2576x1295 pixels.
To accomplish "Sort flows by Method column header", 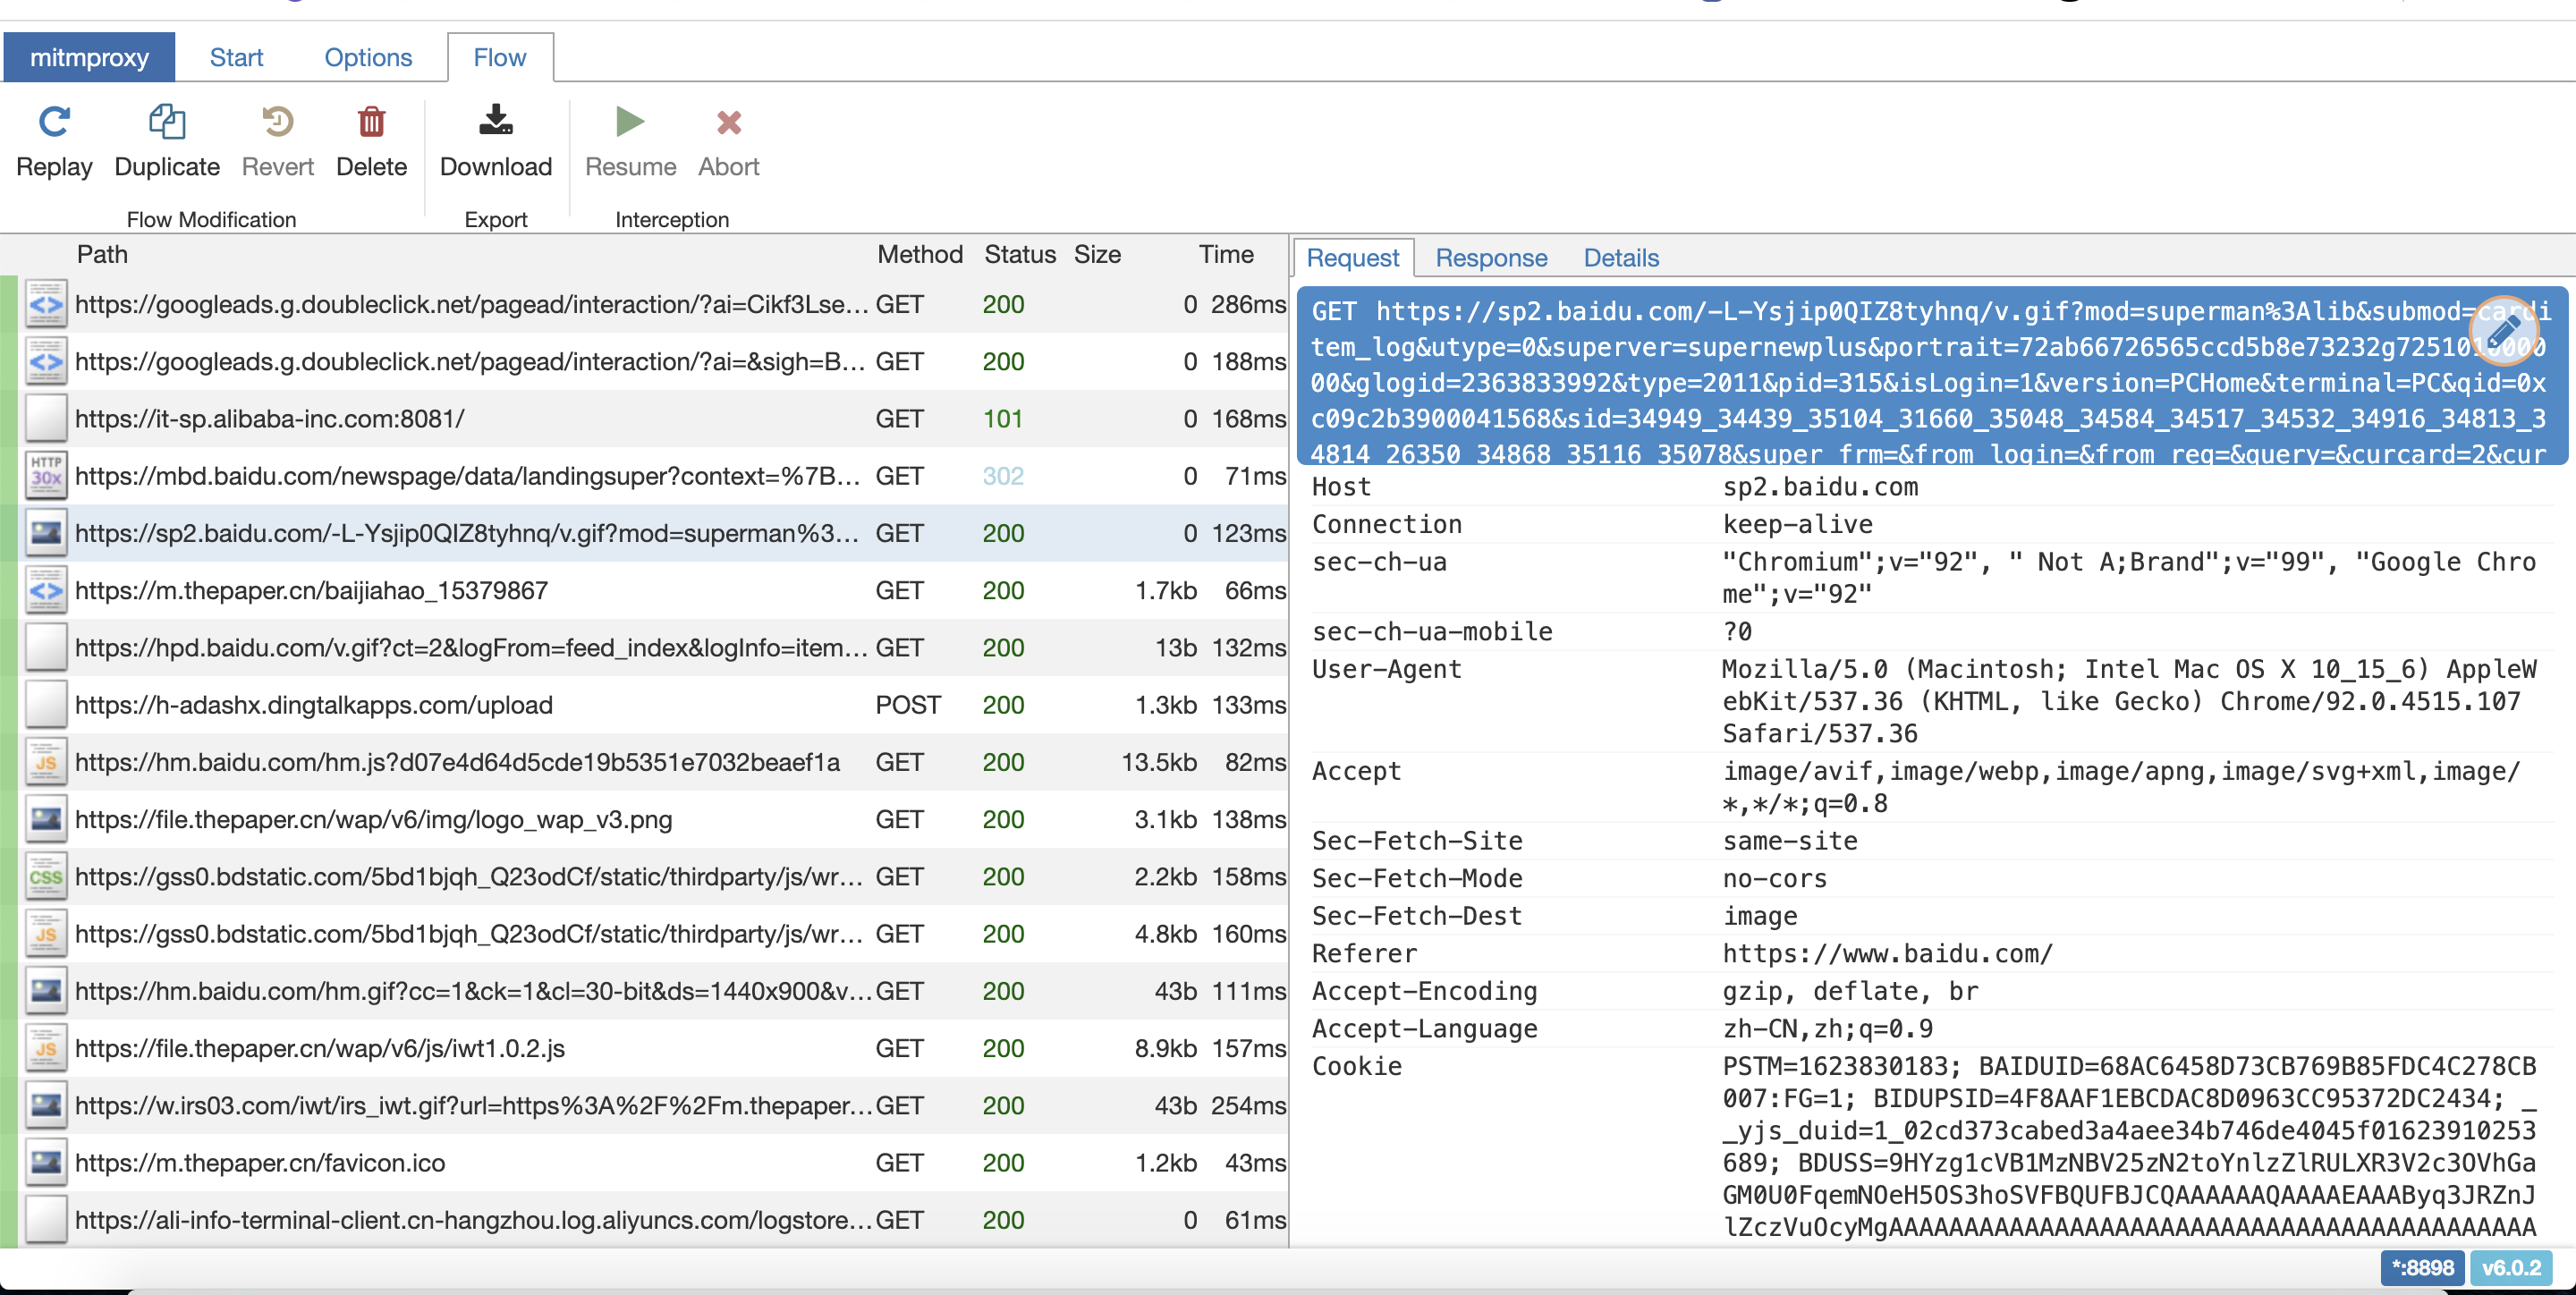I will [x=919, y=254].
